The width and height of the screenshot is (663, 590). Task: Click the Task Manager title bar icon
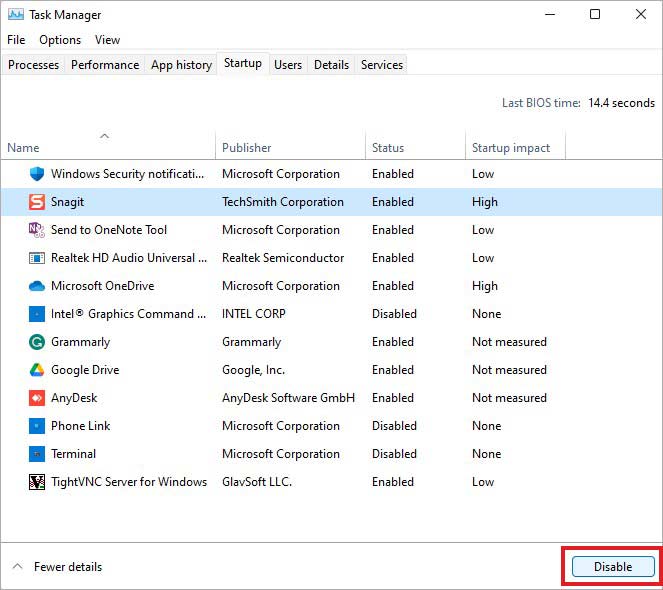16,15
